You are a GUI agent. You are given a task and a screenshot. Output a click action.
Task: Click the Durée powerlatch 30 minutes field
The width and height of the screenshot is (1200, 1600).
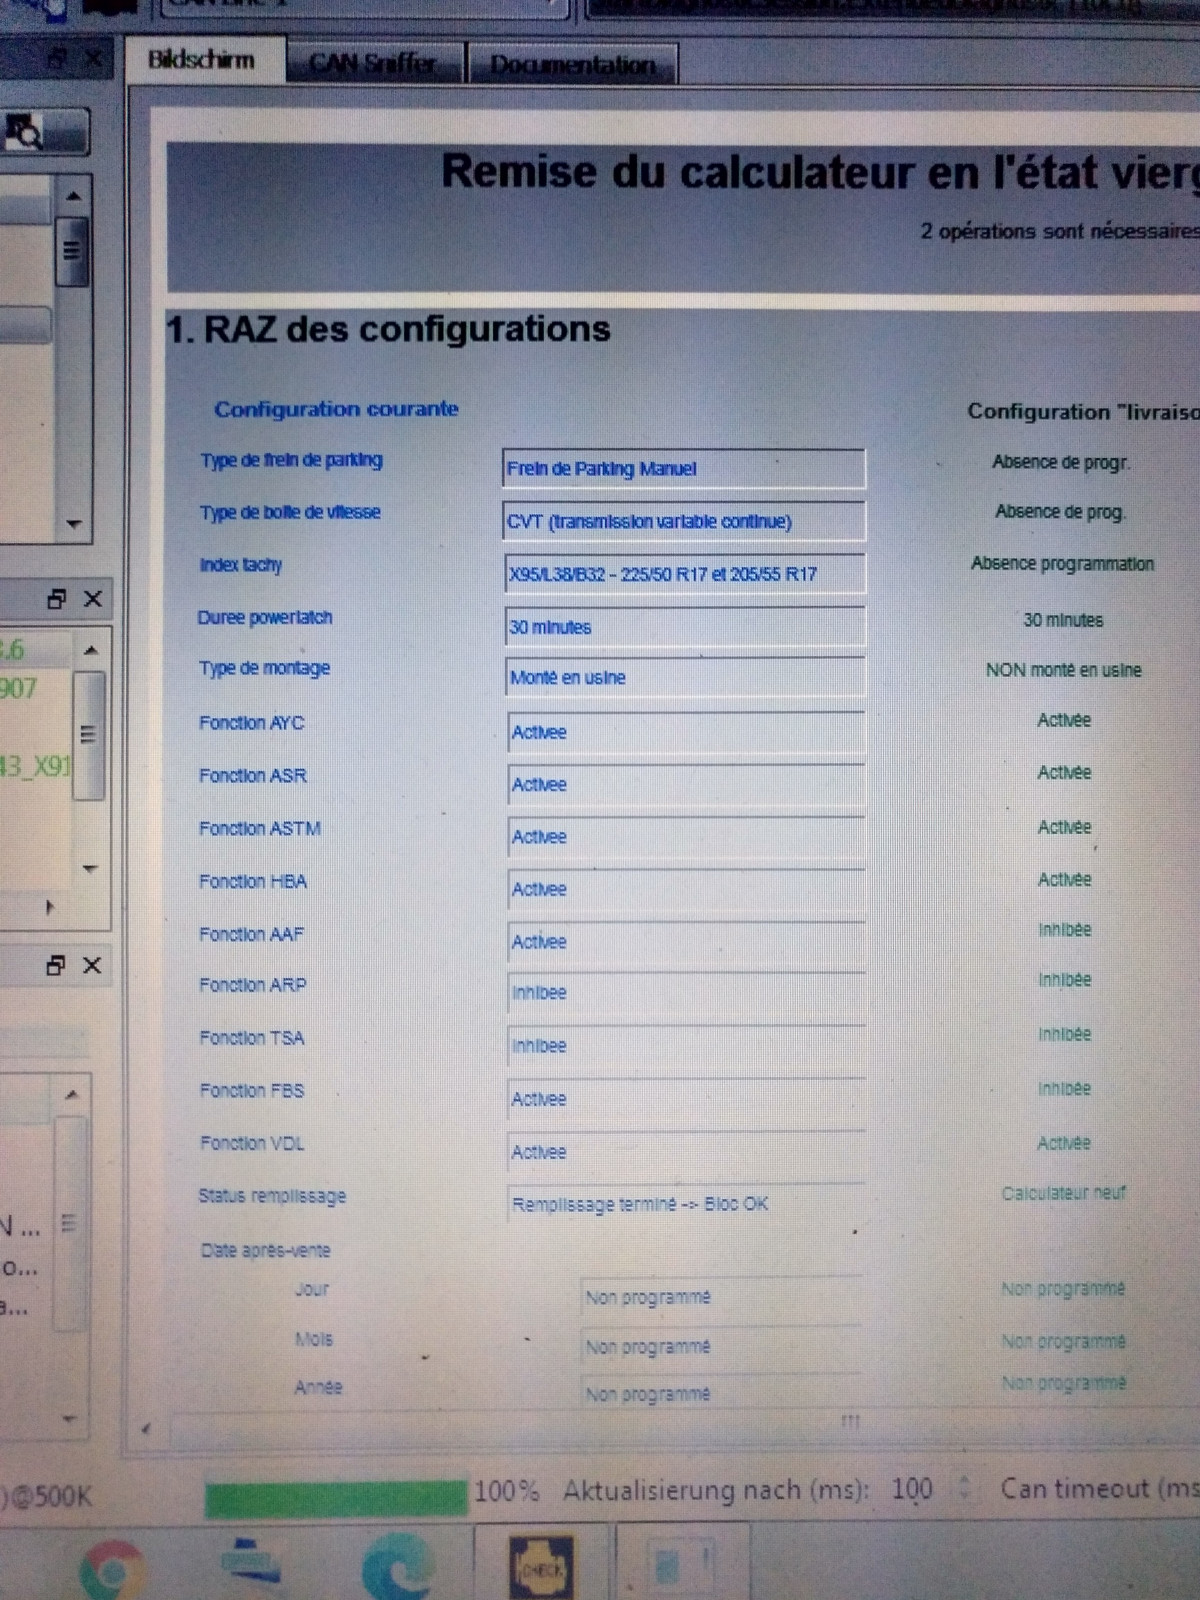point(685,627)
